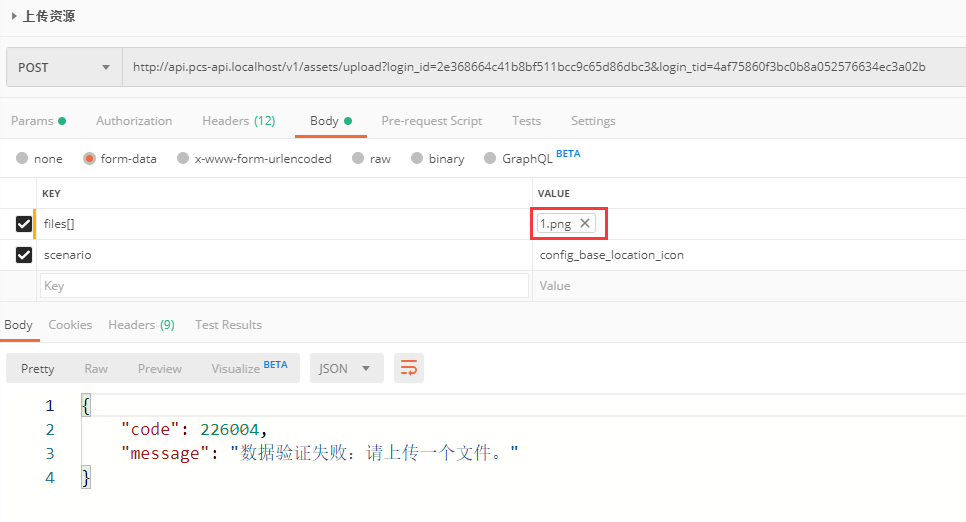This screenshot has width=966, height=522.
Task: Collapse the 上传资源 section triangle
Action: [x=13, y=16]
